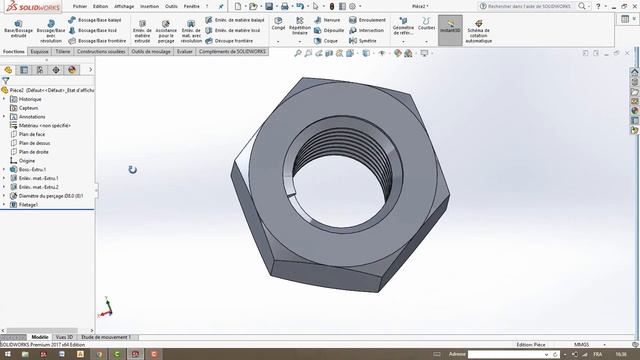
Task: Open the Vues 3D bottom tab
Action: tap(64, 337)
